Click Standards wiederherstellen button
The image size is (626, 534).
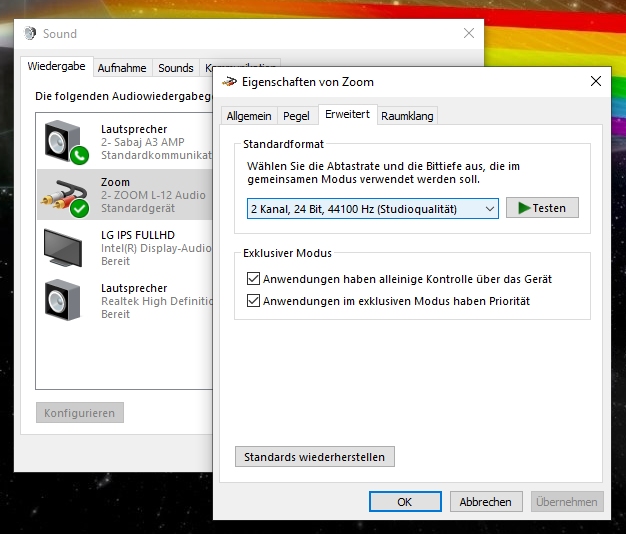[x=315, y=457]
